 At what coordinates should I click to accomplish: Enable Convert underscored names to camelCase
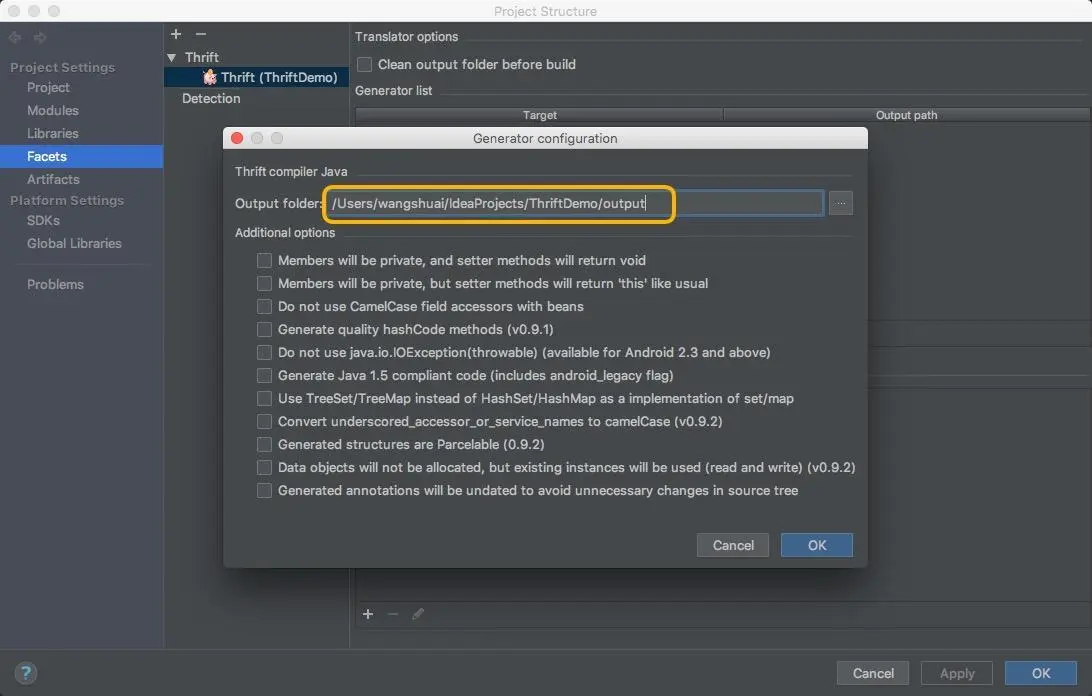click(x=264, y=422)
